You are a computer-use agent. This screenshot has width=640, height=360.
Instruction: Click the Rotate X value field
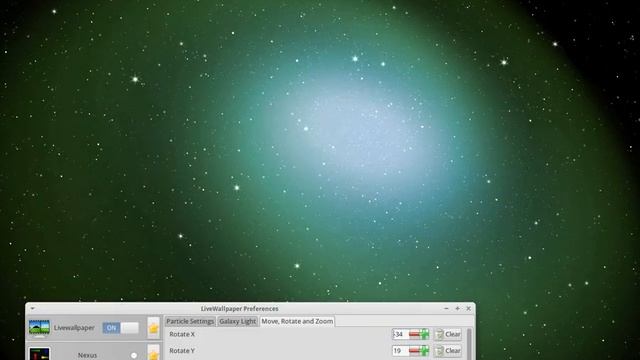400,334
